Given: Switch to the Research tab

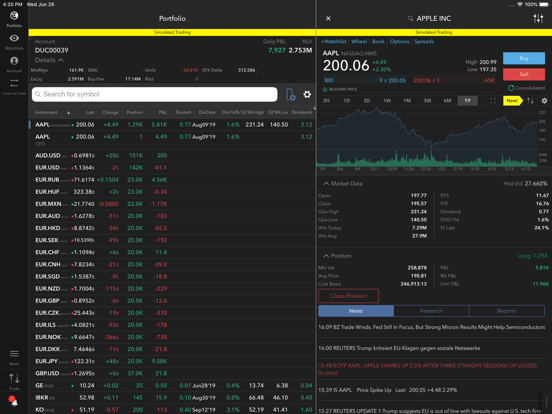Looking at the screenshot, I should (431, 311).
